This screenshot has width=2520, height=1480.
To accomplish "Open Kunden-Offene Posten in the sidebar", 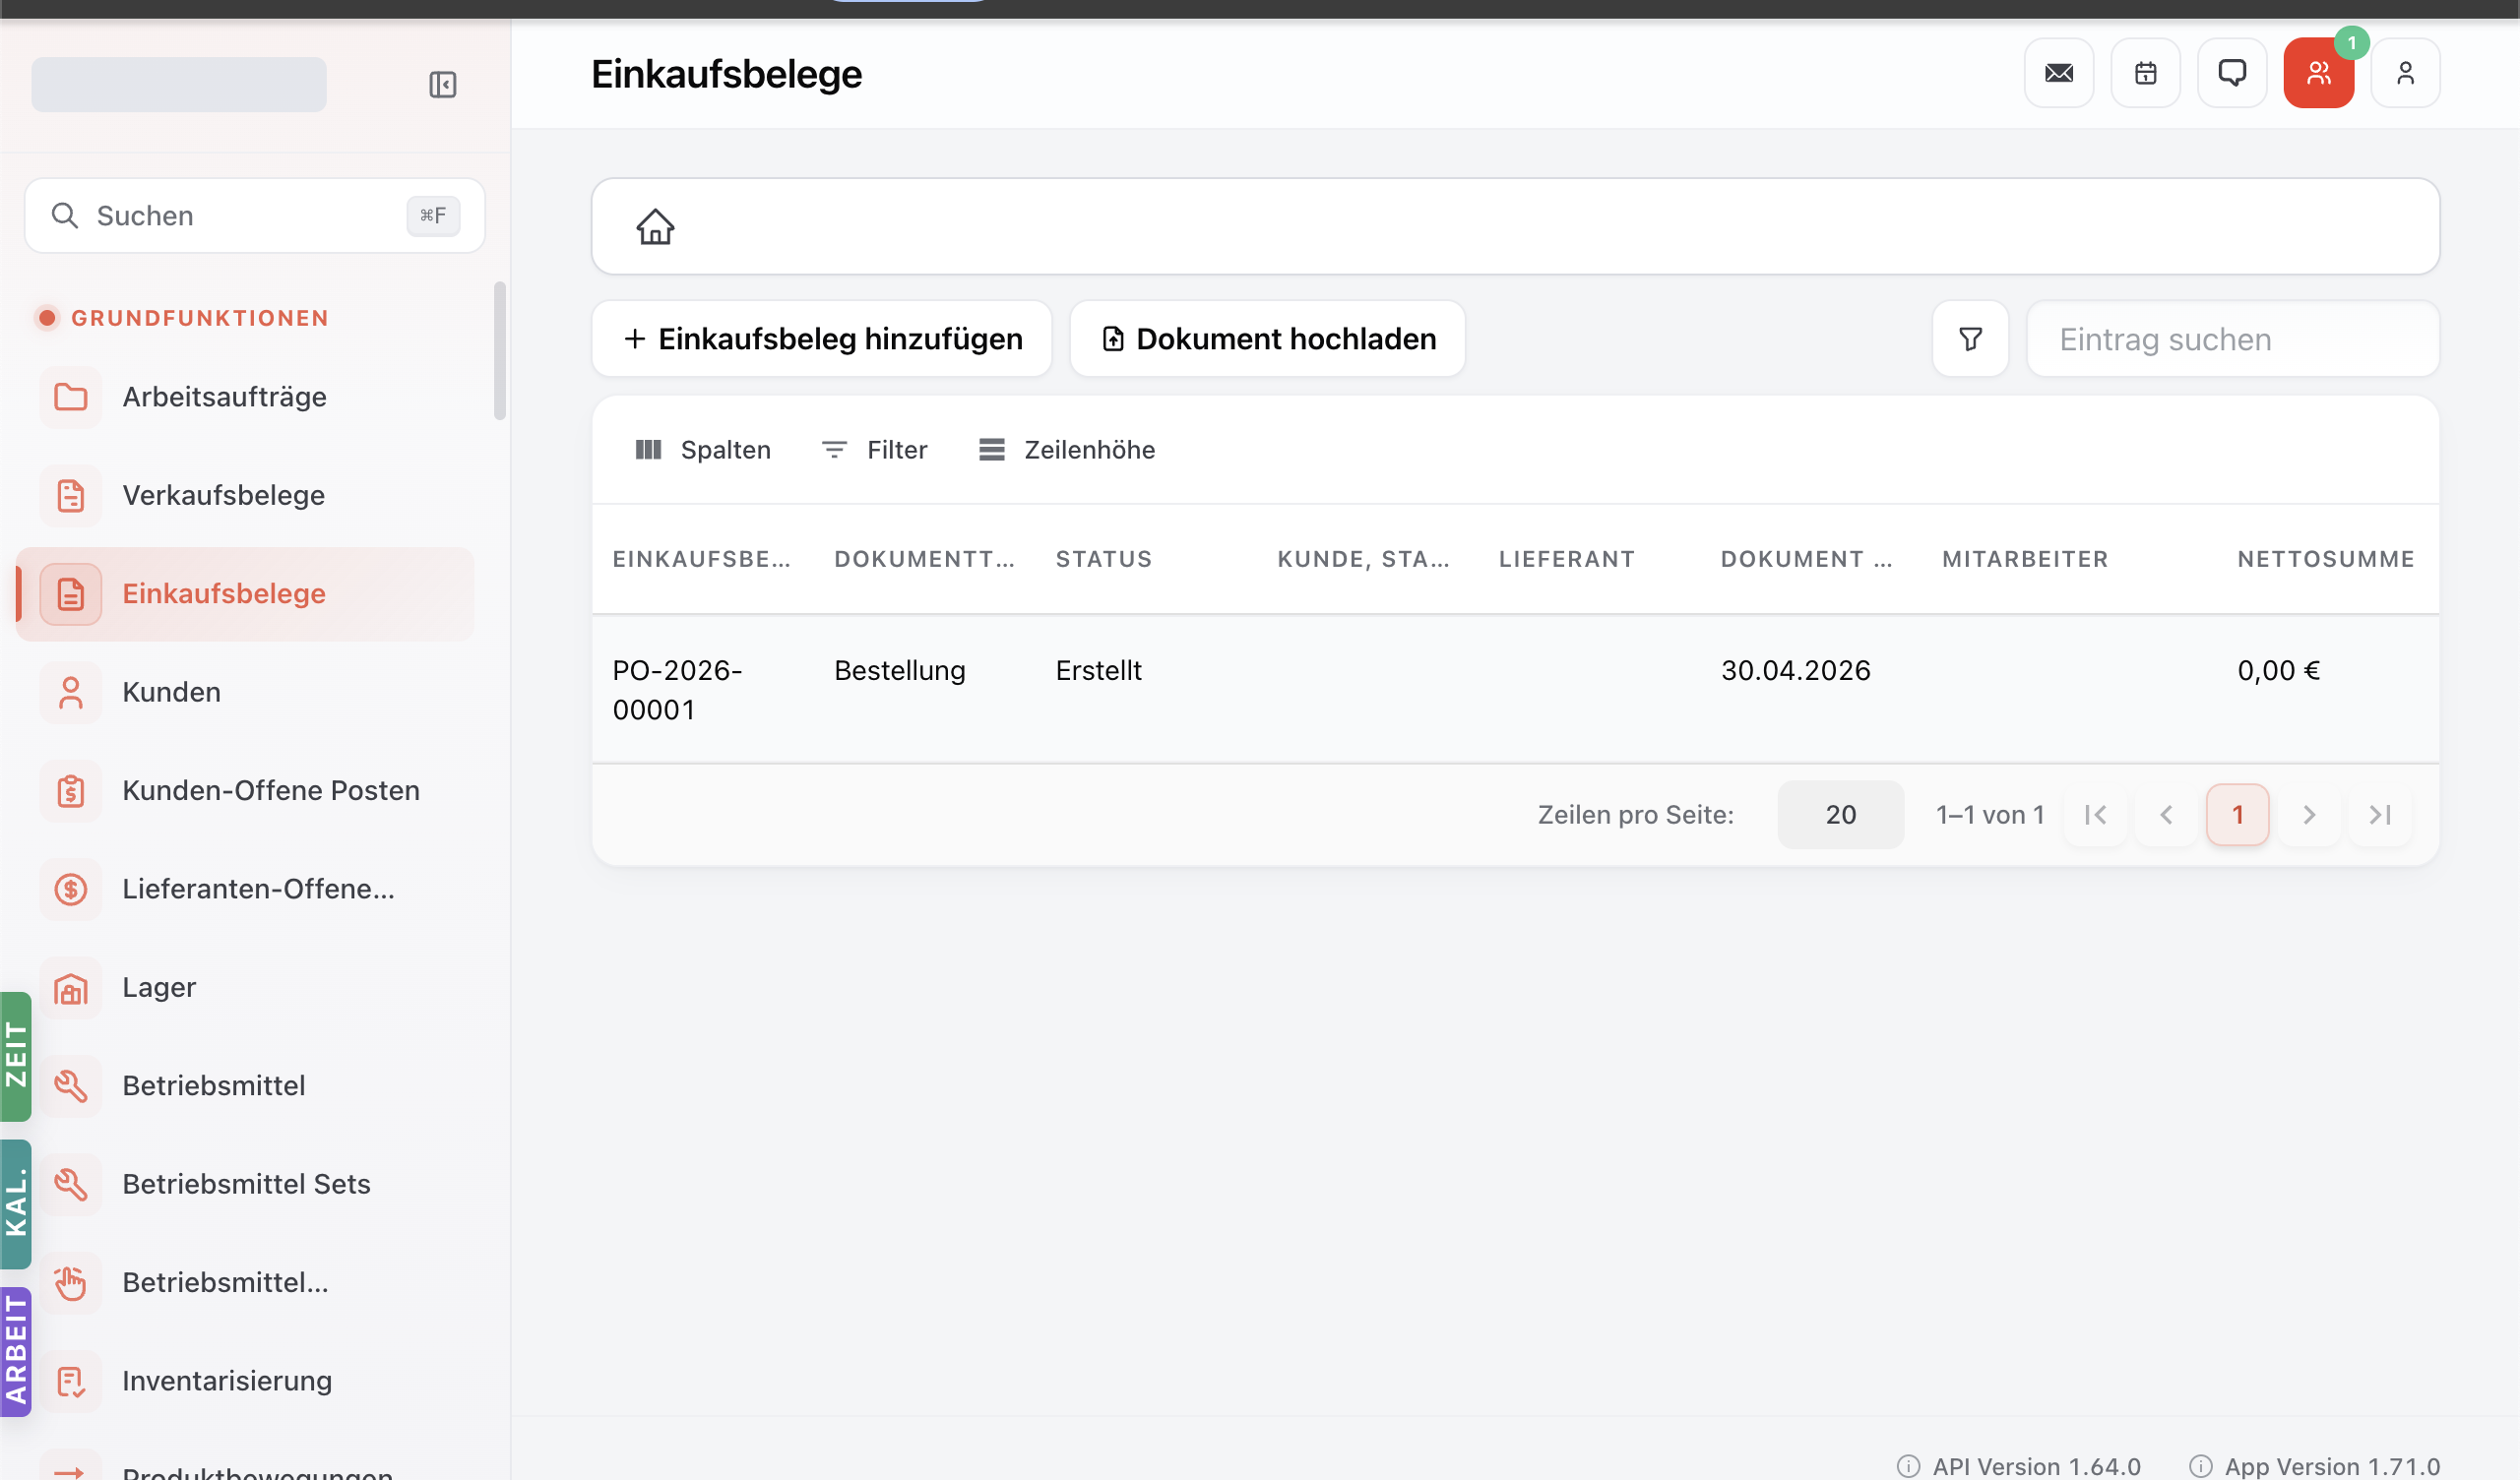I will 246,791.
